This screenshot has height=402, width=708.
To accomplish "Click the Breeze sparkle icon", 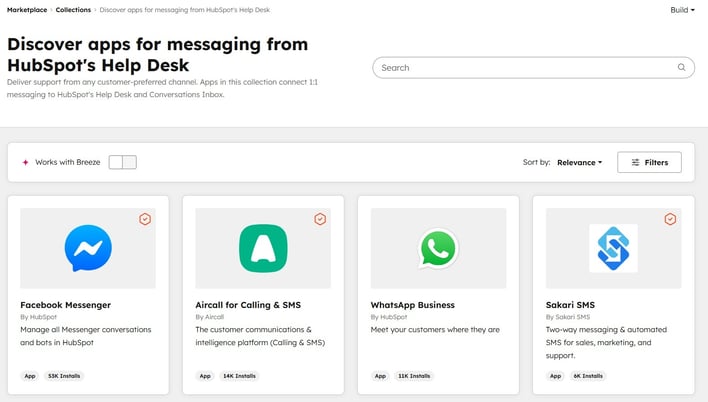I will coord(25,162).
